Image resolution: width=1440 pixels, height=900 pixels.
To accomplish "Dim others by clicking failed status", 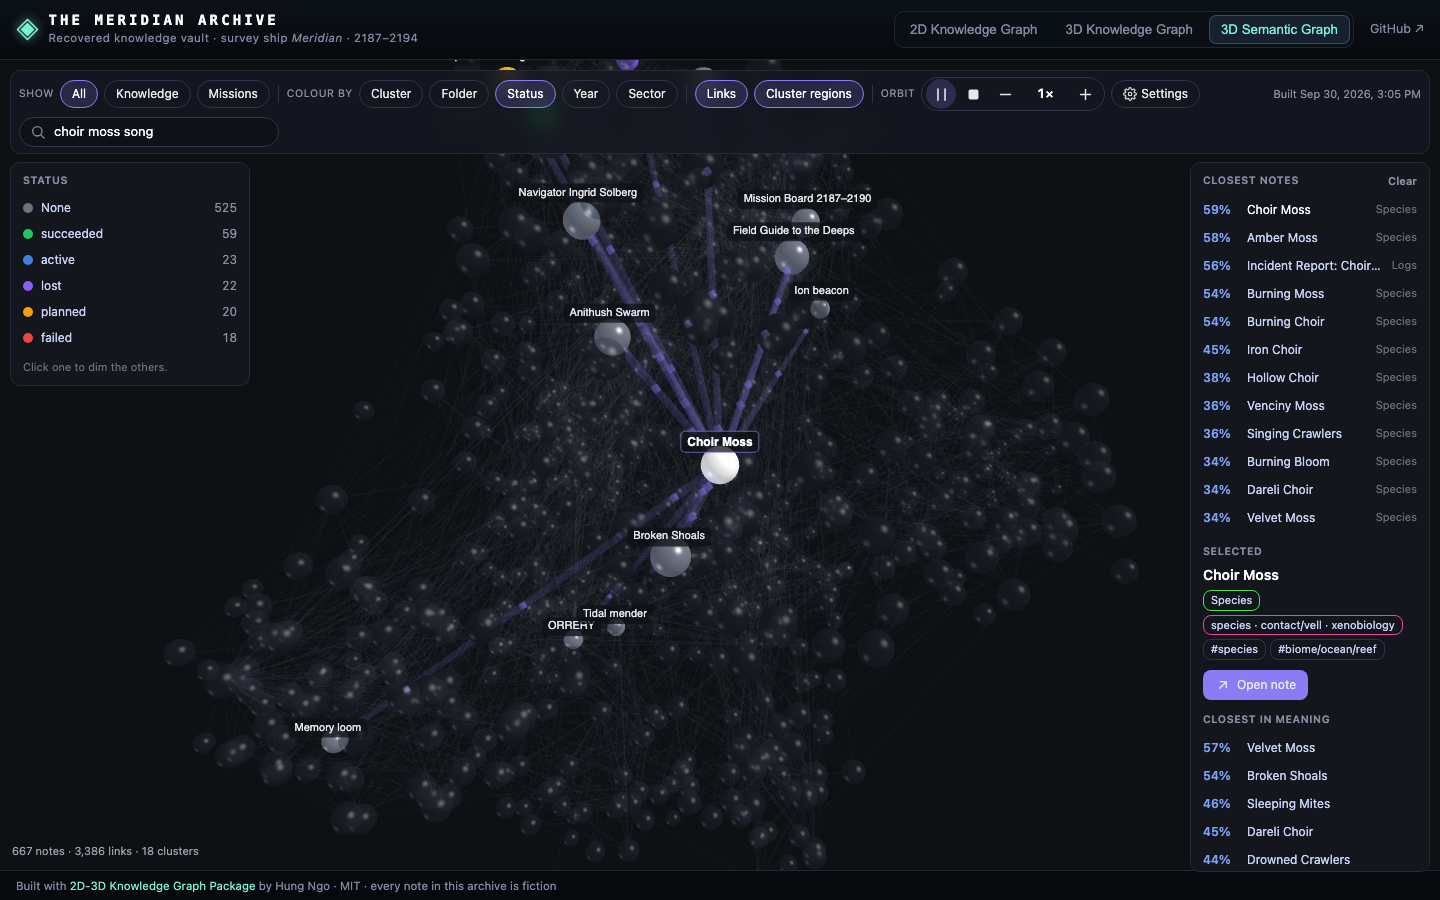I will point(130,338).
